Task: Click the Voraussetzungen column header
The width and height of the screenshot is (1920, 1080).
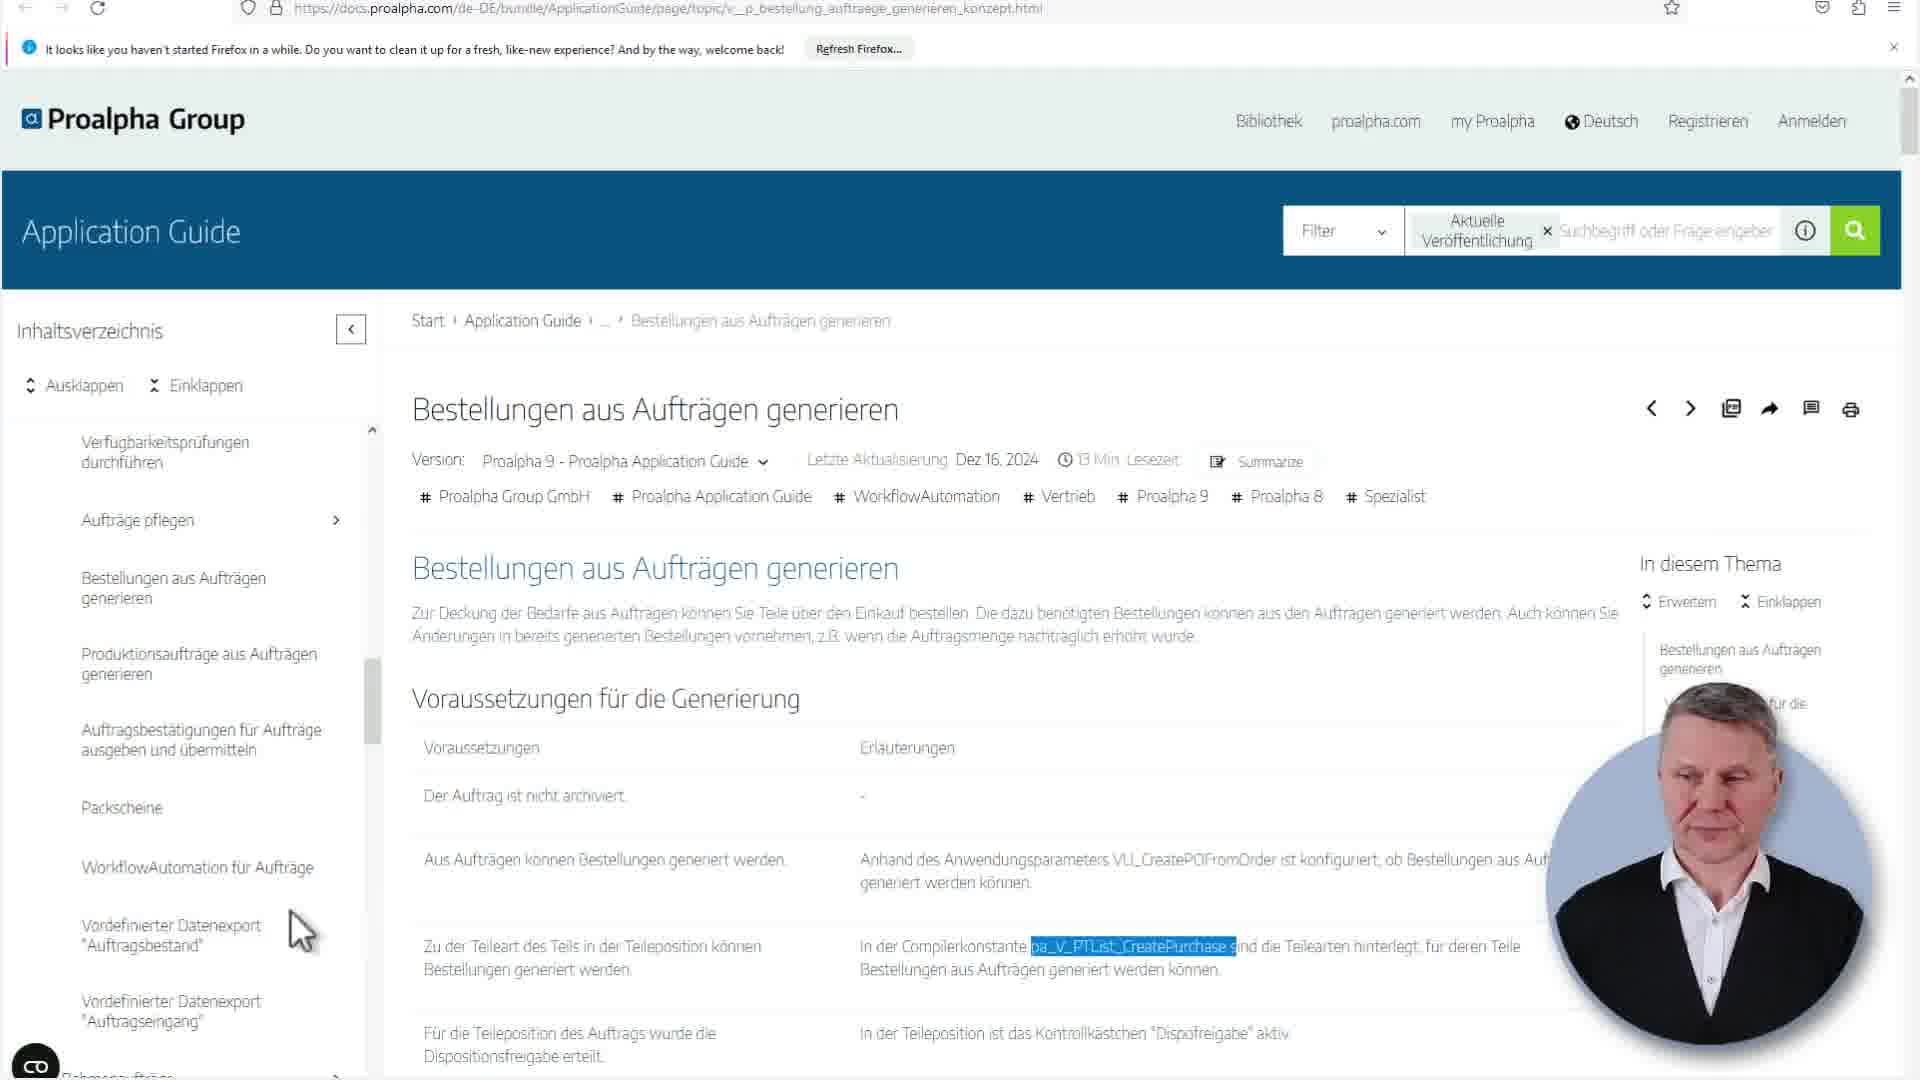Action: pyautogui.click(x=481, y=748)
